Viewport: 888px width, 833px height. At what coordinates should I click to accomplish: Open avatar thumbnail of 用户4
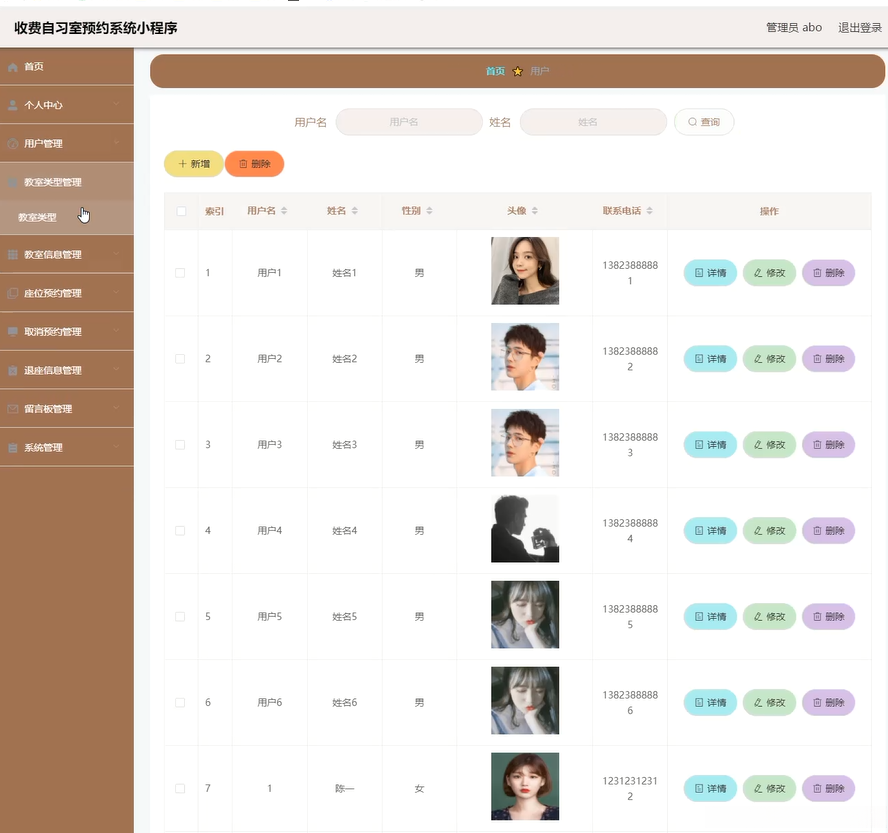525,529
